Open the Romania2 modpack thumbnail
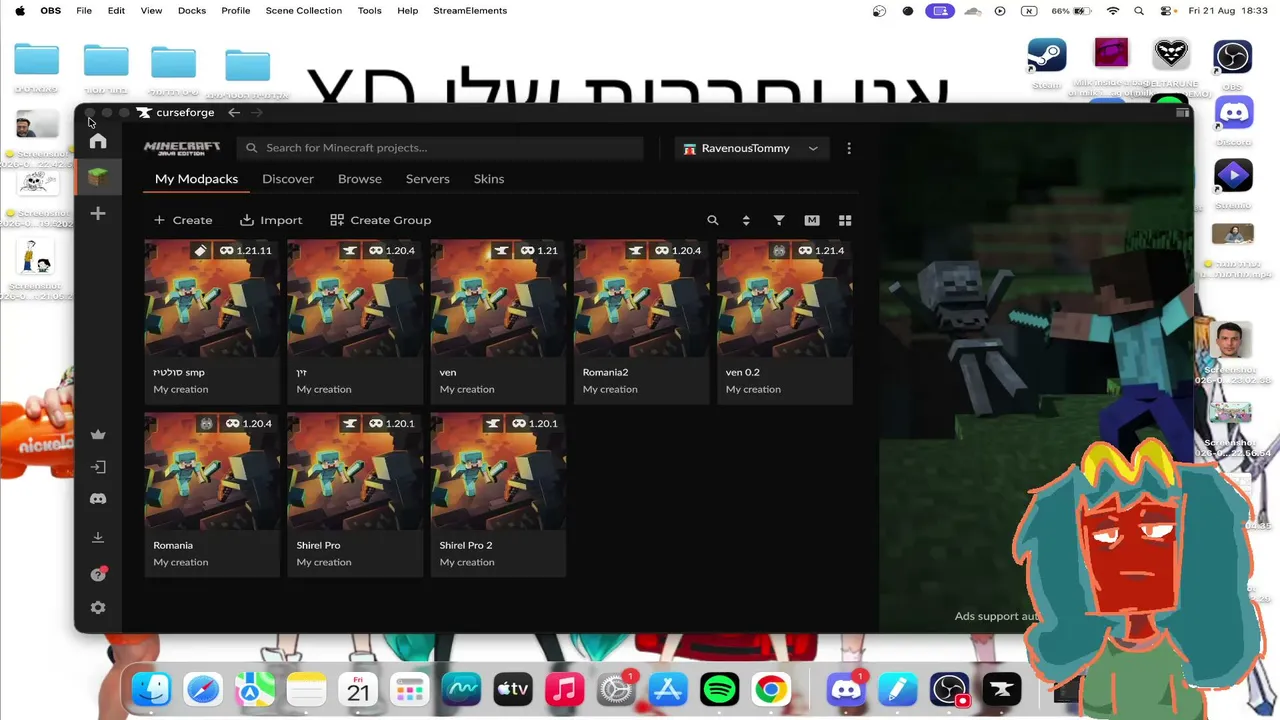The image size is (1280, 720). pos(641,299)
